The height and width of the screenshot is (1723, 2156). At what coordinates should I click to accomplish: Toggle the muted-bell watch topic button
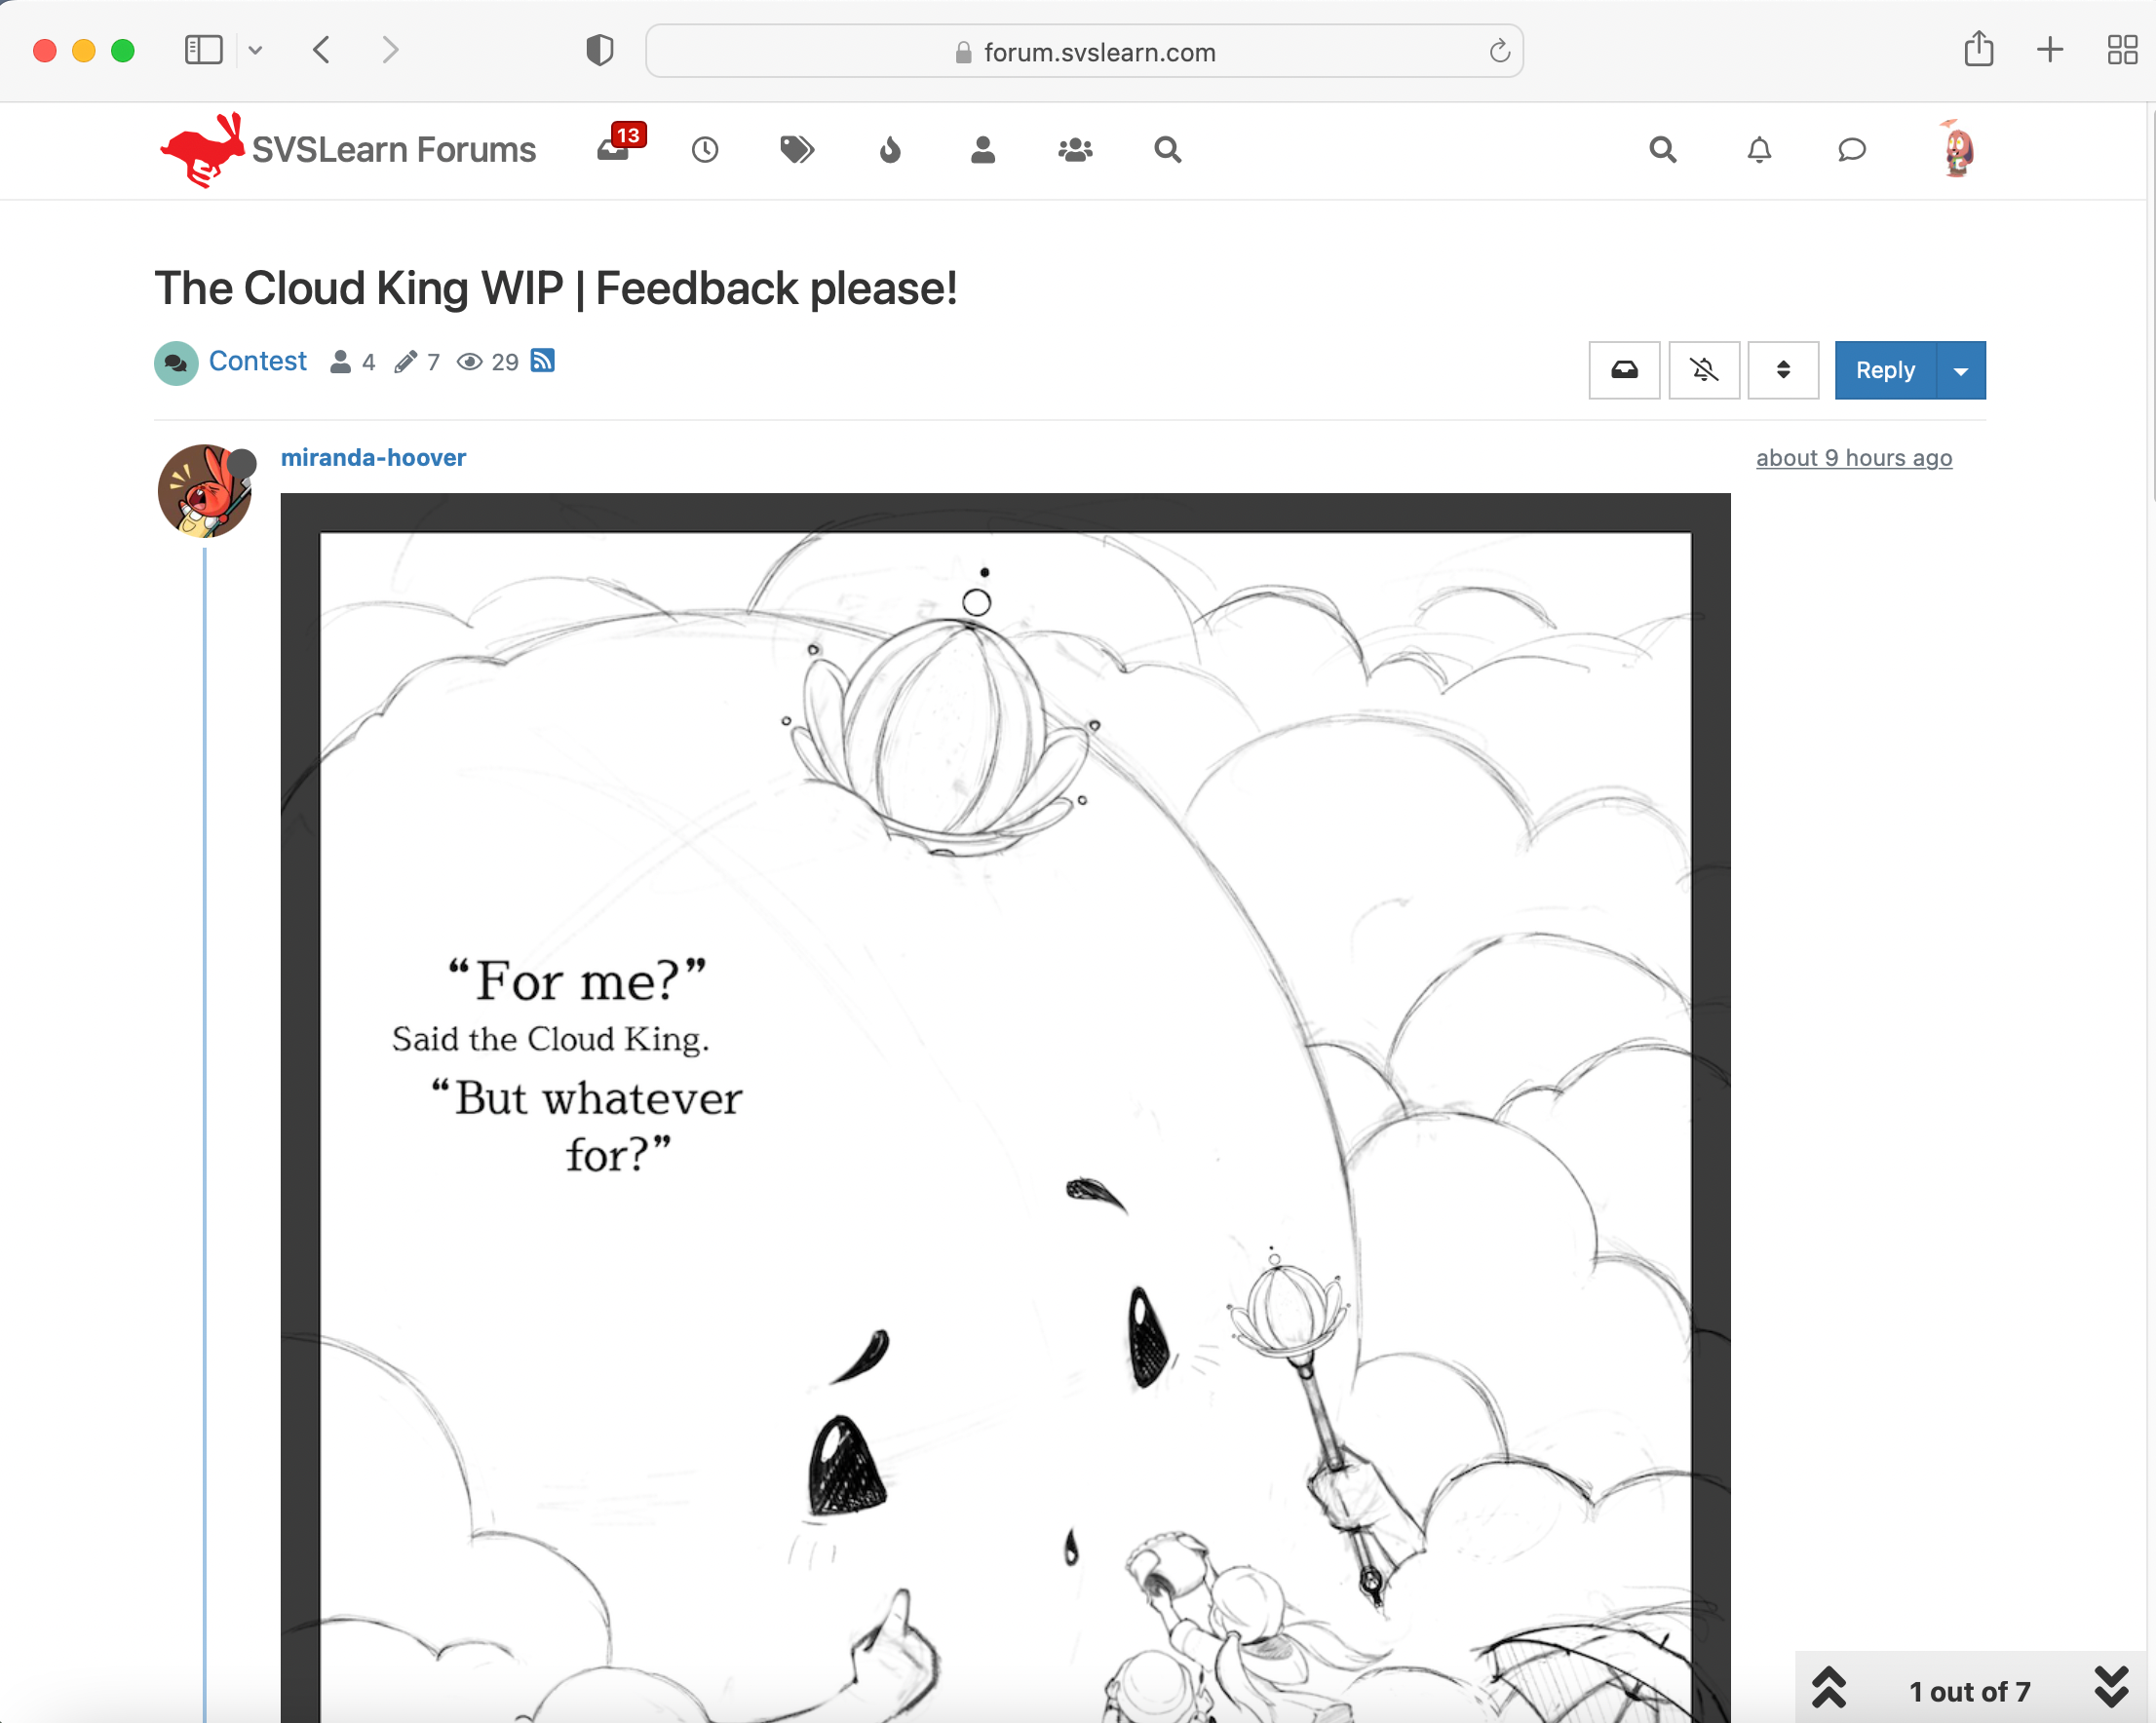1704,370
